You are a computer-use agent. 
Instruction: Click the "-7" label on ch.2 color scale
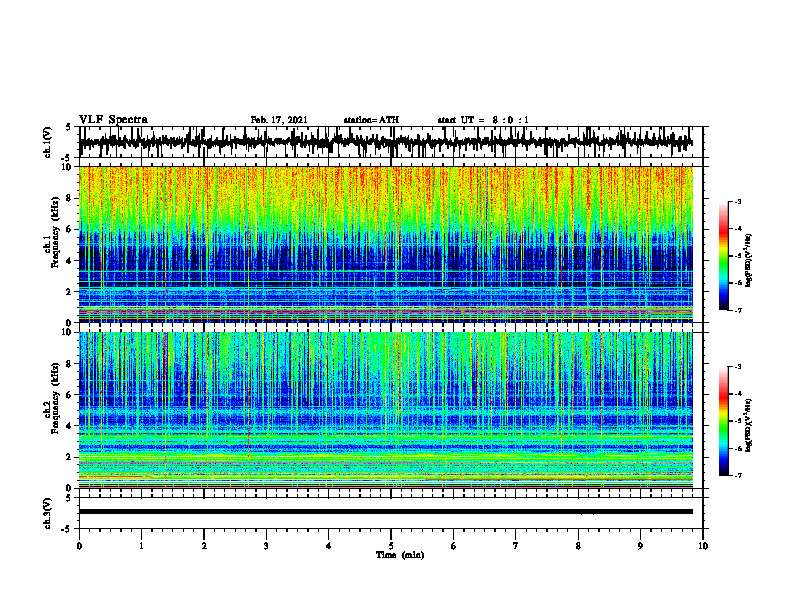click(x=738, y=476)
